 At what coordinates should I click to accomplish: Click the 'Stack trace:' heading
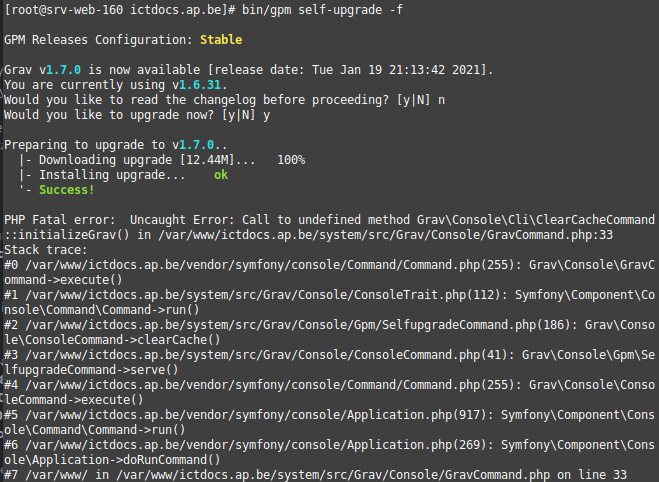pos(46,250)
